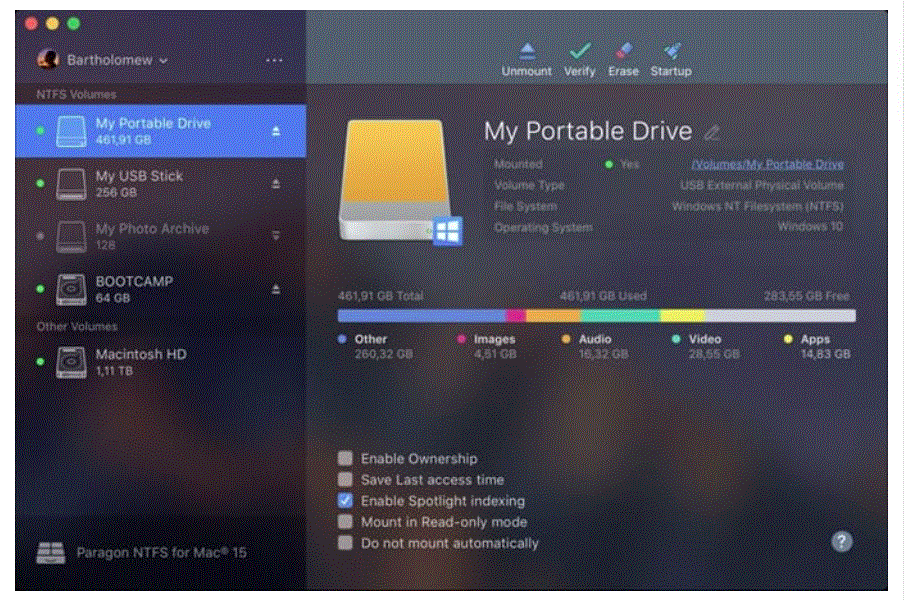Viewport: 904px width, 601px height.
Task: Click the 461,91 GB Total label
Action: [x=381, y=296]
